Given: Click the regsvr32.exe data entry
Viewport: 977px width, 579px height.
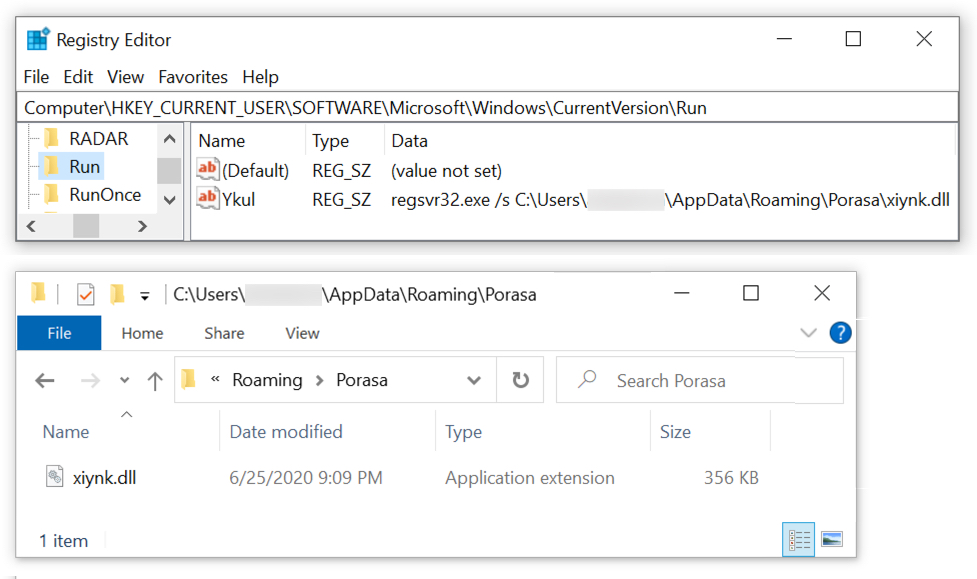Looking at the screenshot, I should (670, 199).
